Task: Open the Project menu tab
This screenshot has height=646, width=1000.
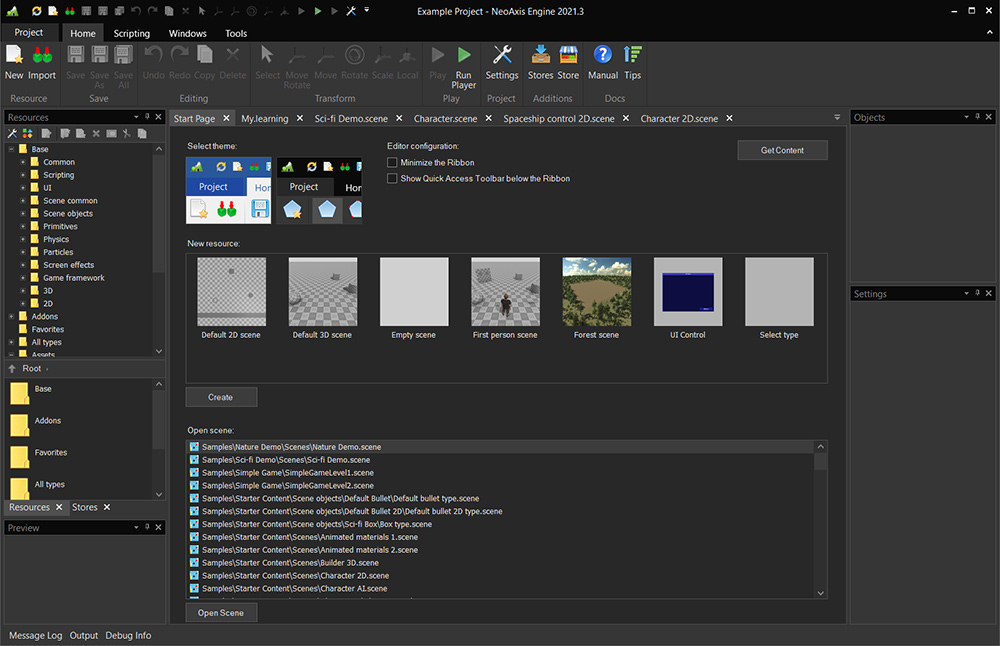Action: point(29,33)
